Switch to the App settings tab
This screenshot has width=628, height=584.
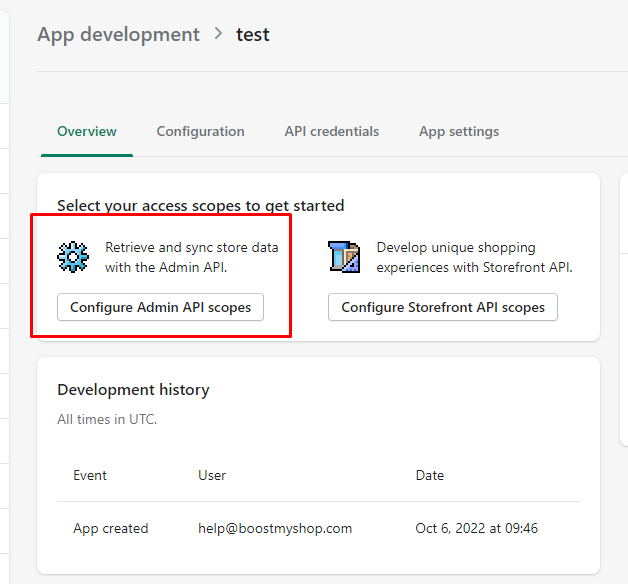459,132
